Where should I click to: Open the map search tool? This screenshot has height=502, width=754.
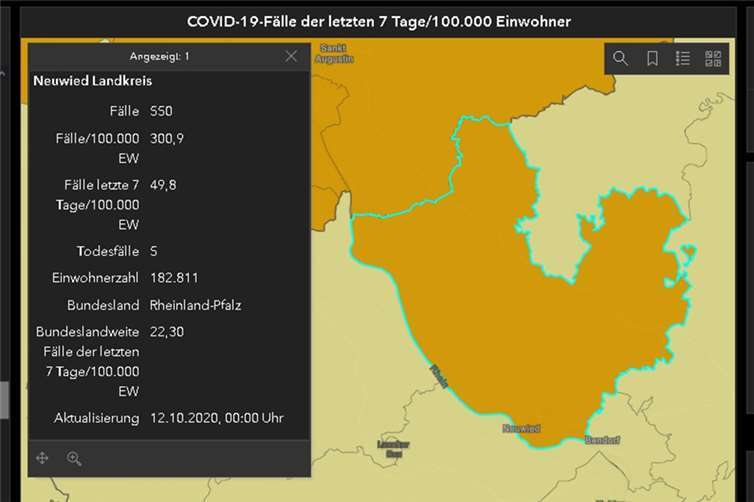(x=620, y=59)
